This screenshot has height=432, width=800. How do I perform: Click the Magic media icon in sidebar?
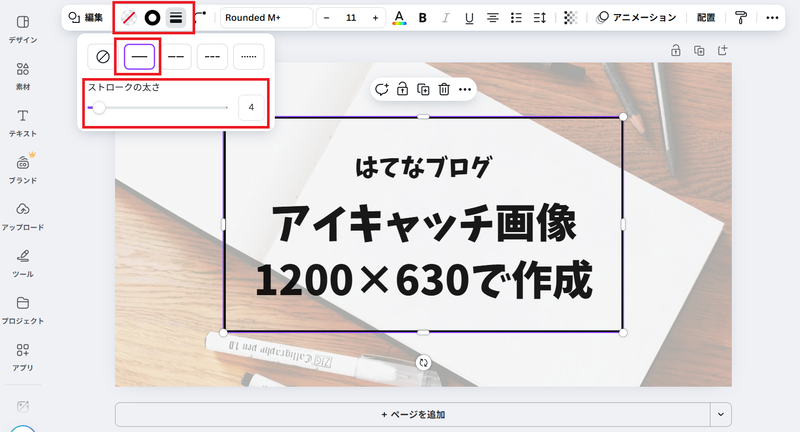click(22, 406)
